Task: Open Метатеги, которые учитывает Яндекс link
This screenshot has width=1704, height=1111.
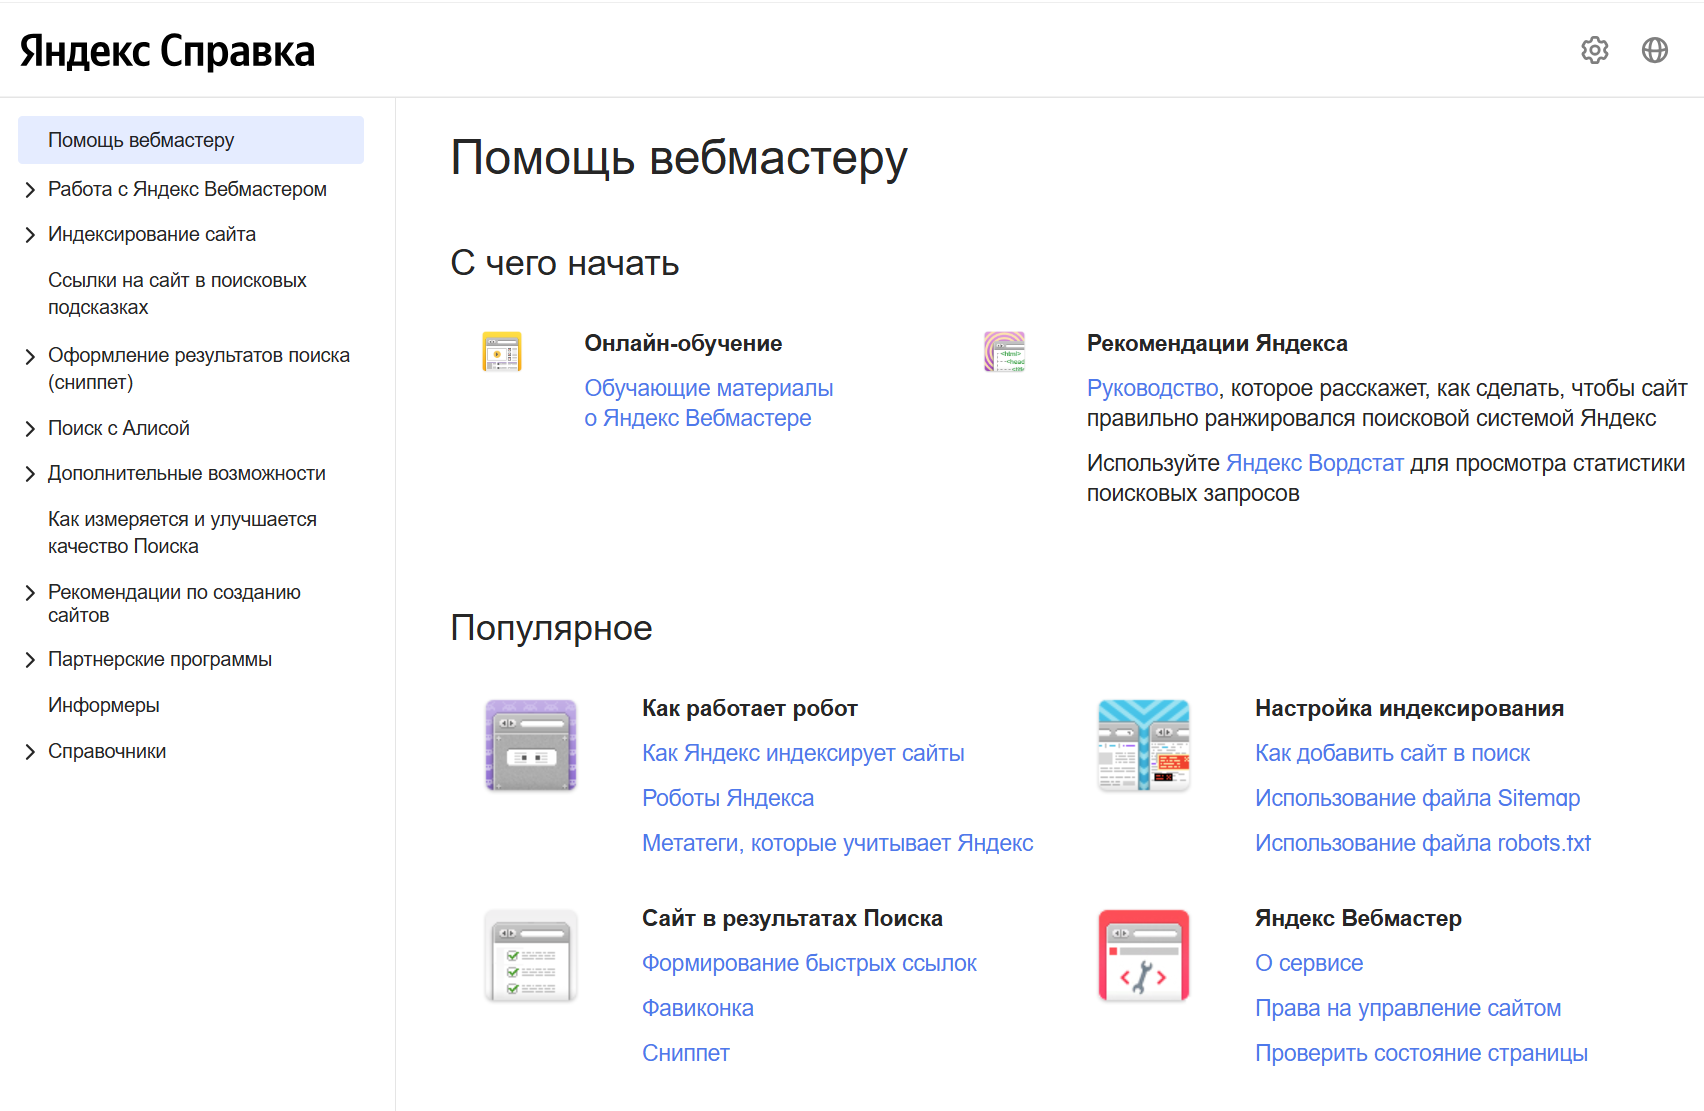Action: click(838, 843)
